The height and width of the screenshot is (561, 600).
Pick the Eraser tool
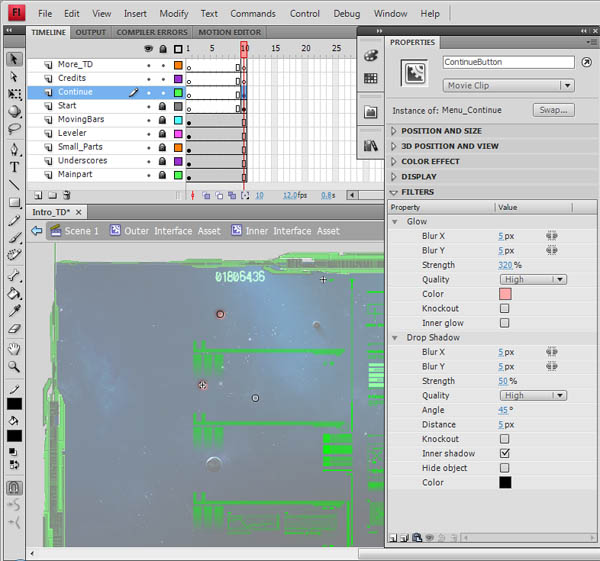(14, 329)
